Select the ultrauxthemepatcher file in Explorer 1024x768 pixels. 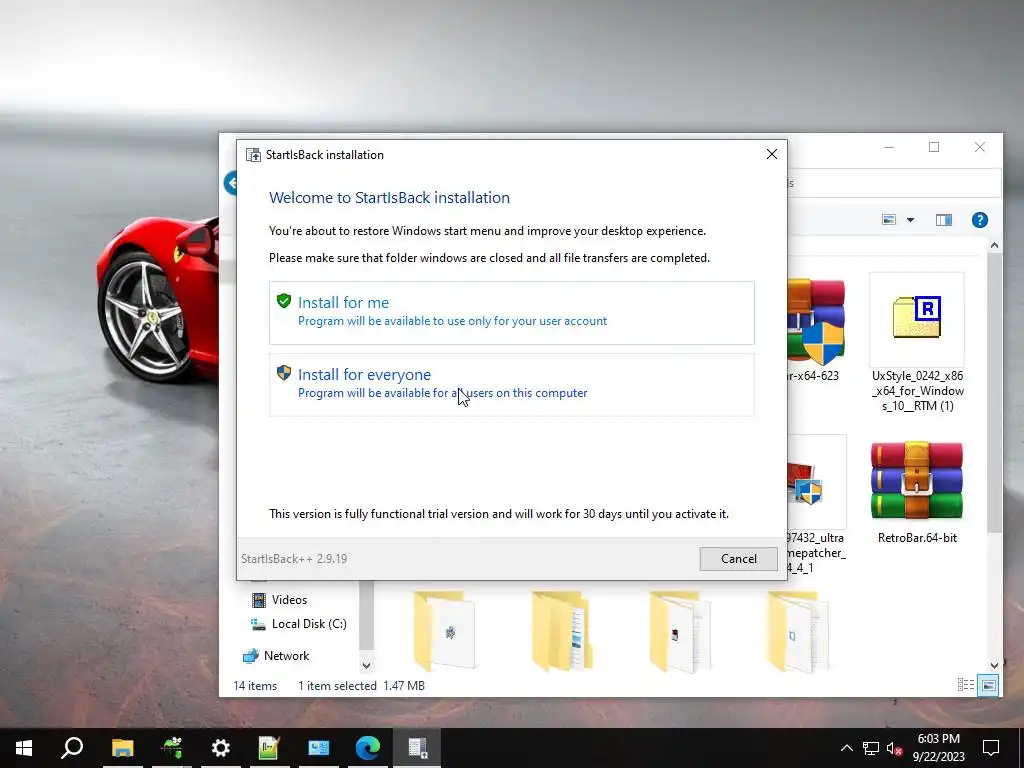pyautogui.click(x=816, y=505)
